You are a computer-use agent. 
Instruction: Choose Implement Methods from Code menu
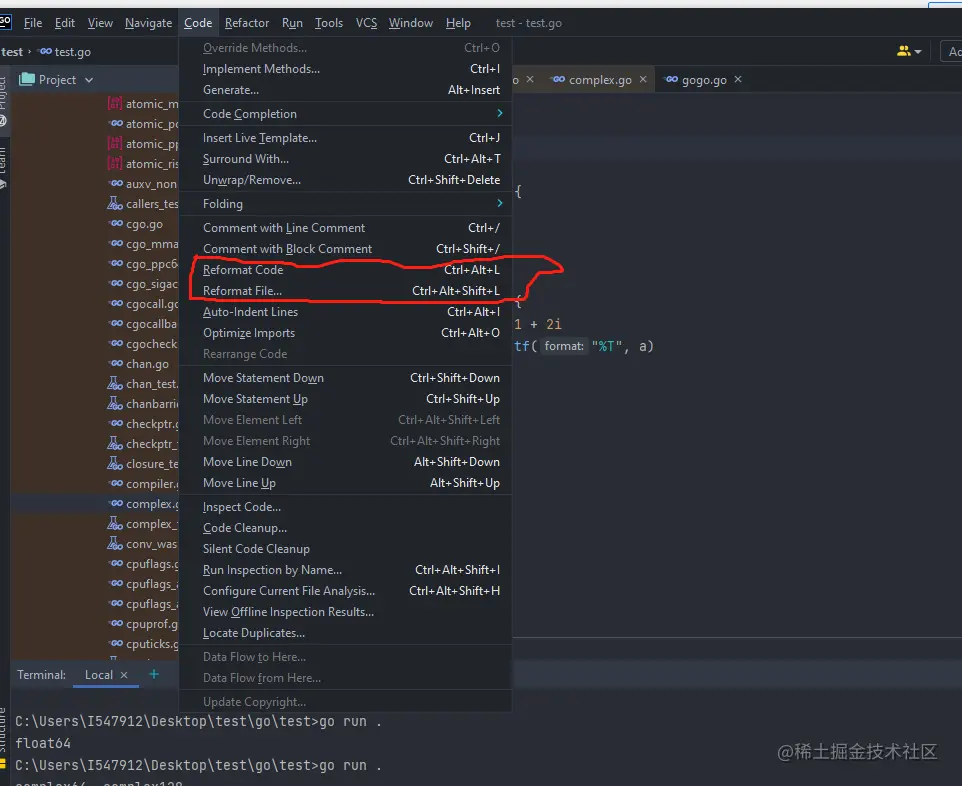point(346,69)
